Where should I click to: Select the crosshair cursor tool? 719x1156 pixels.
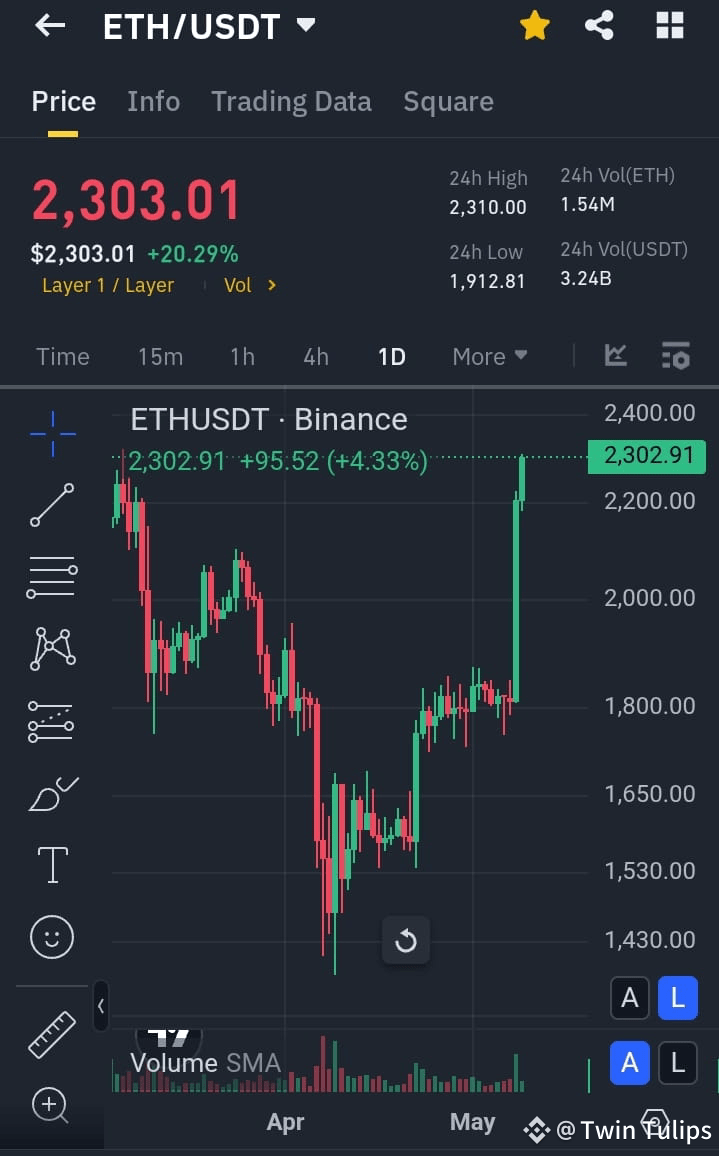(x=52, y=434)
